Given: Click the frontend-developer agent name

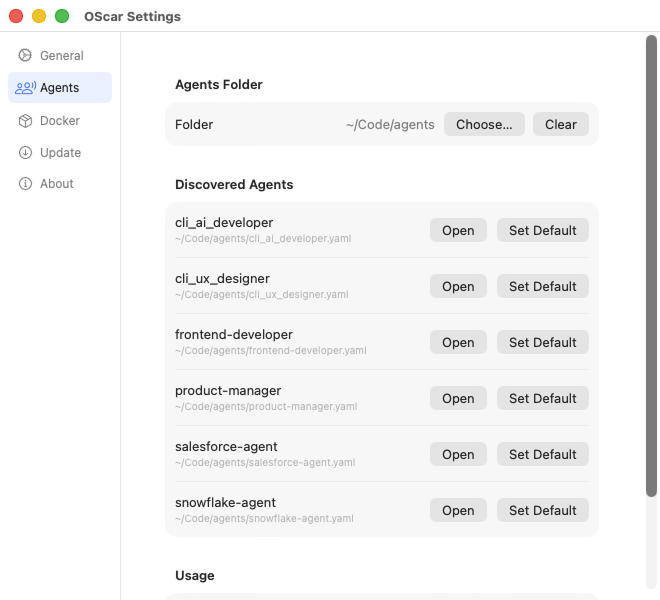Looking at the screenshot, I should point(234,334).
